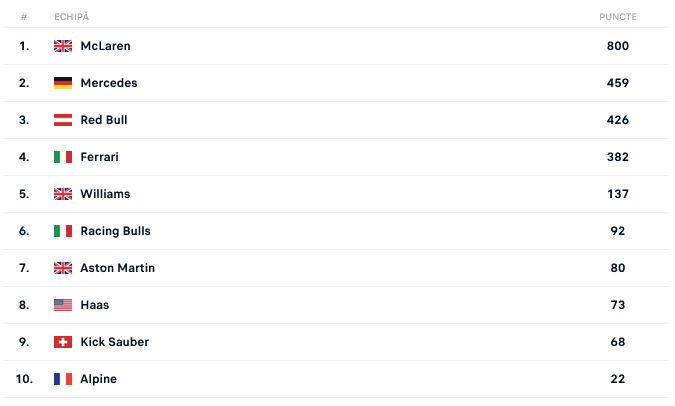675x406 pixels.
Task: Click the Austrian flag beside Red Bull
Action: (63, 120)
